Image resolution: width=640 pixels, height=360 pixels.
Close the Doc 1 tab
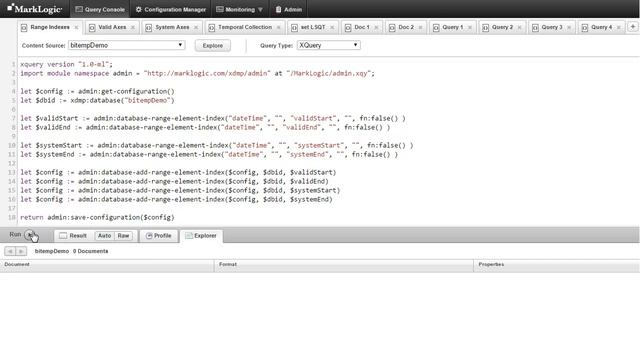pyautogui.click(x=376, y=27)
